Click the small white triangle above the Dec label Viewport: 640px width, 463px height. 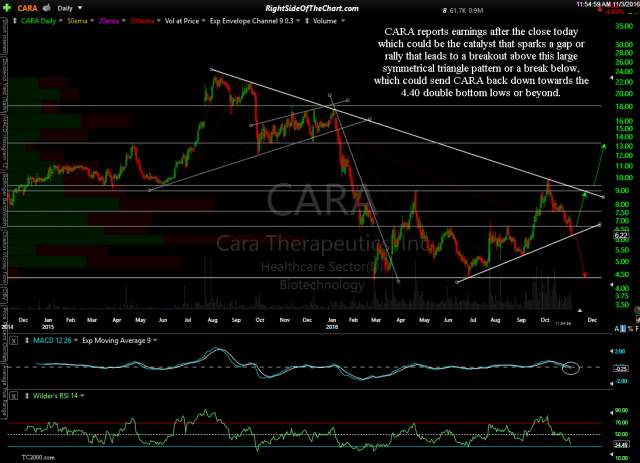tap(580, 311)
